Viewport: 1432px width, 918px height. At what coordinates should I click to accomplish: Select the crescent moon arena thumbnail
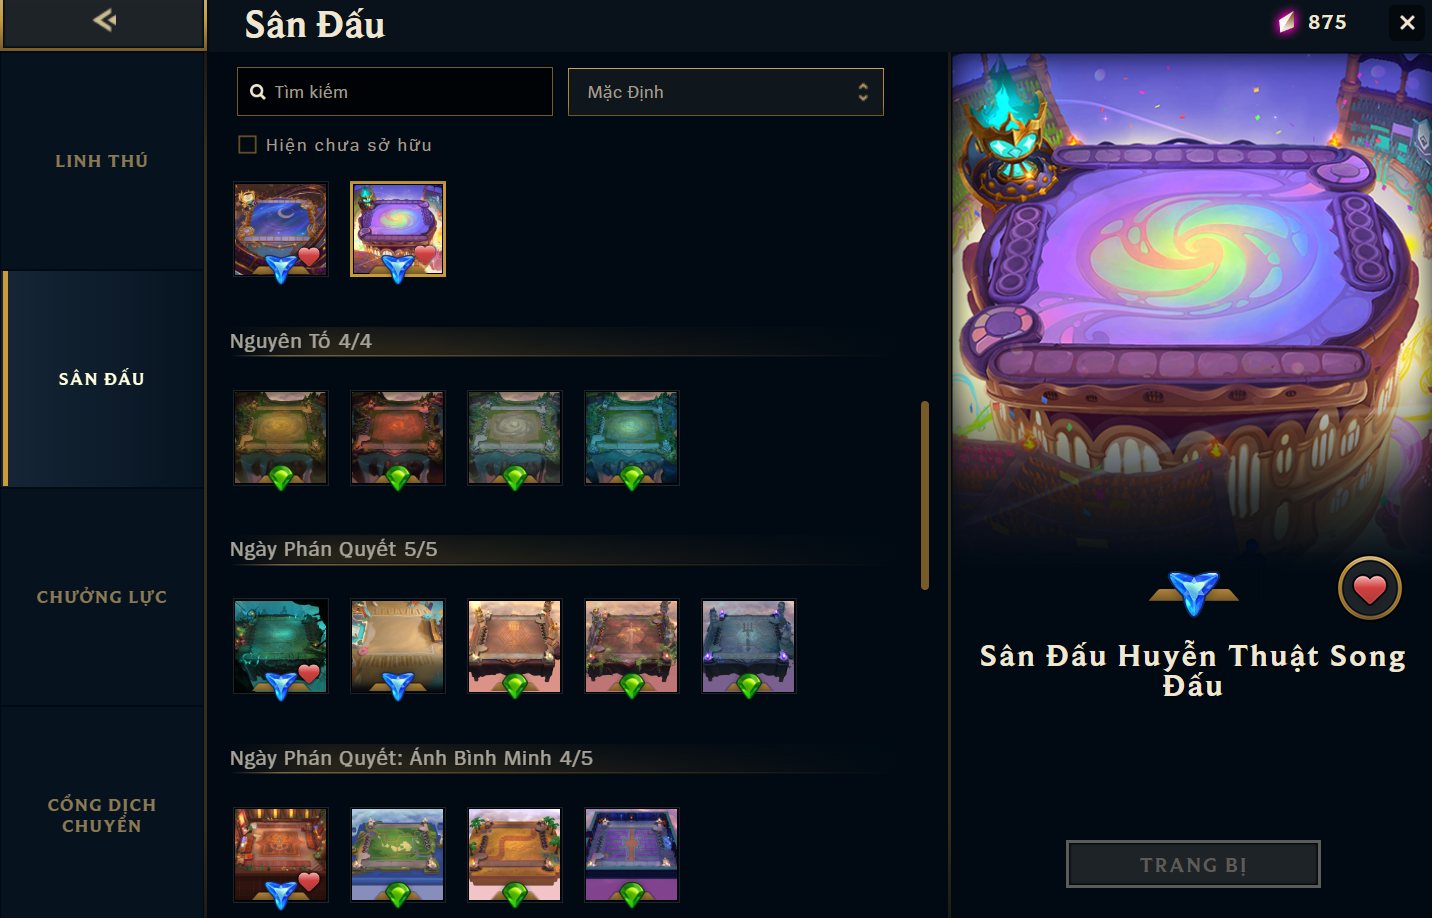[x=281, y=229]
